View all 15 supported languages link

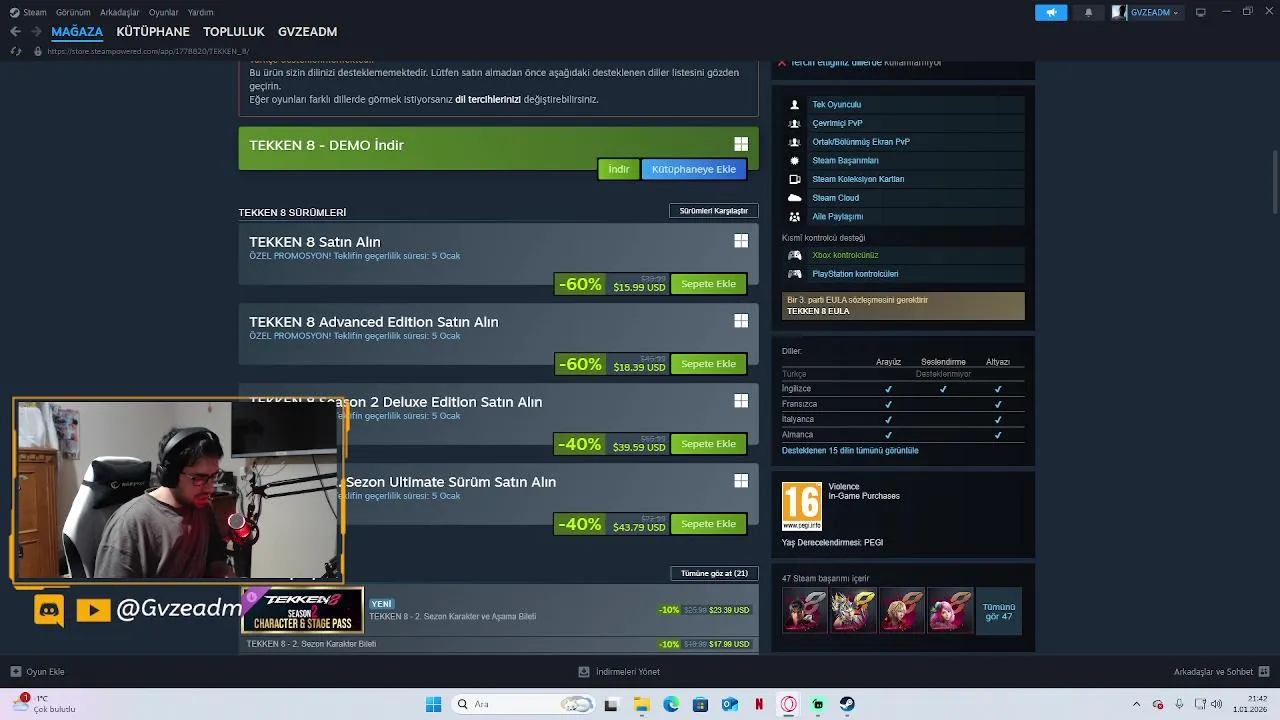[850, 450]
